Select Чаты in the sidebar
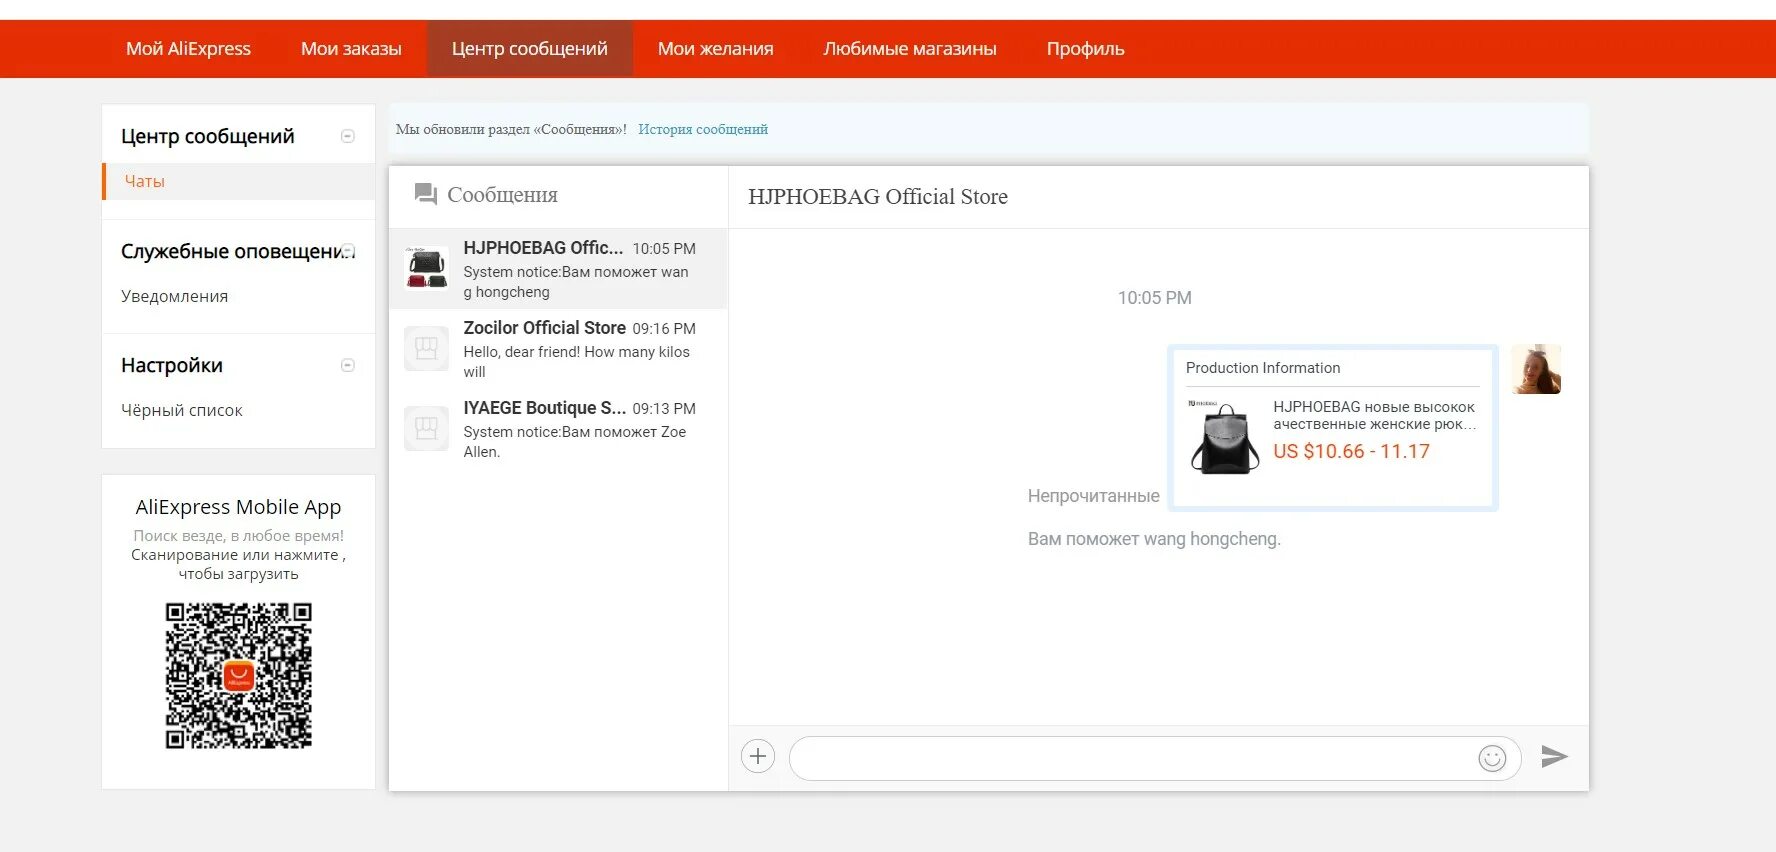Viewport: 1776px width, 852px height. coord(239,181)
